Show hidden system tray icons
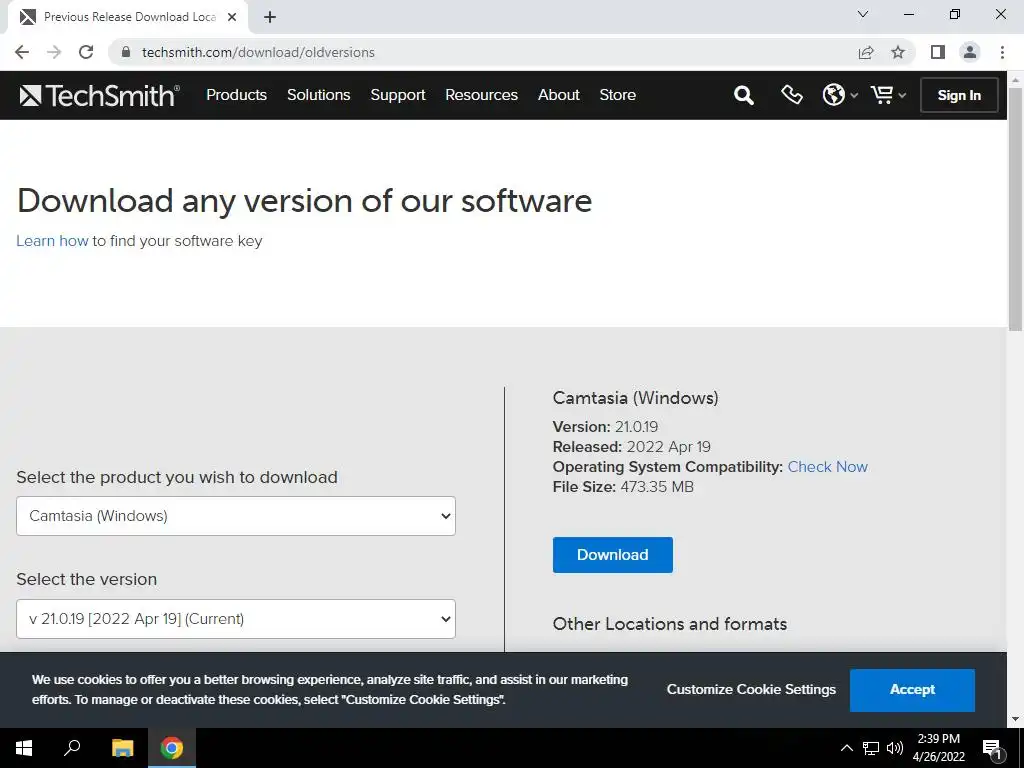The height and width of the screenshot is (768, 1024). point(846,748)
